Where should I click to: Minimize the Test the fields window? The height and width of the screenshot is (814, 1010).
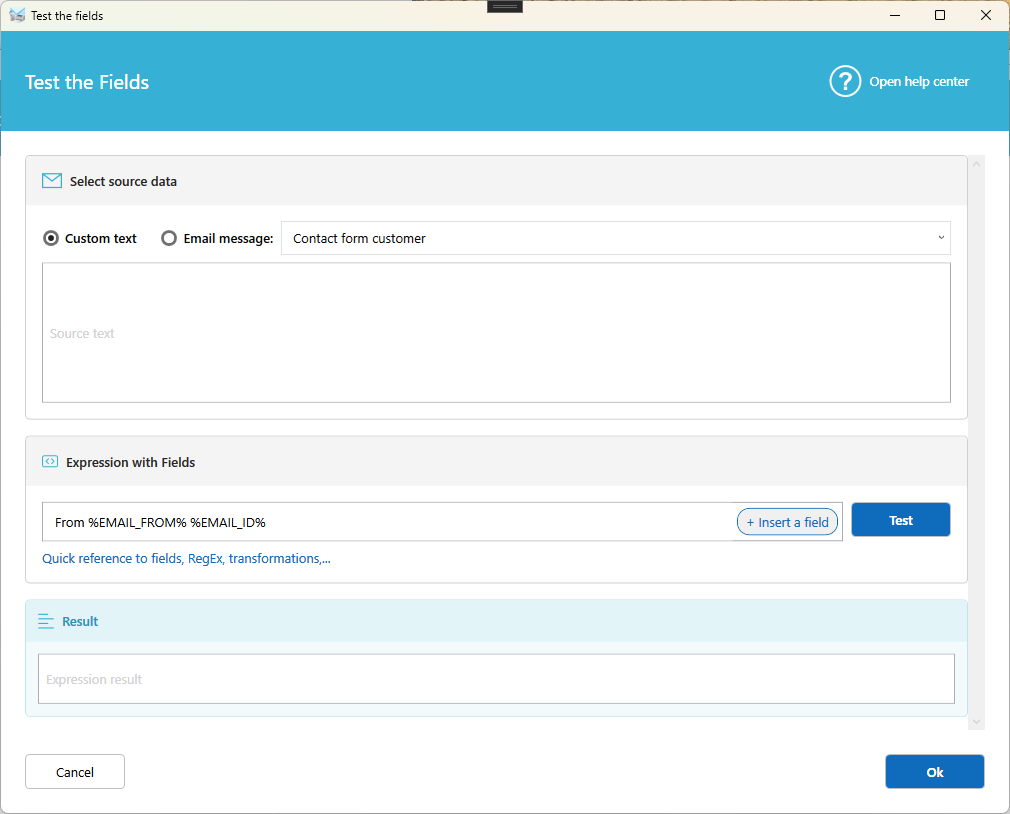click(x=895, y=15)
